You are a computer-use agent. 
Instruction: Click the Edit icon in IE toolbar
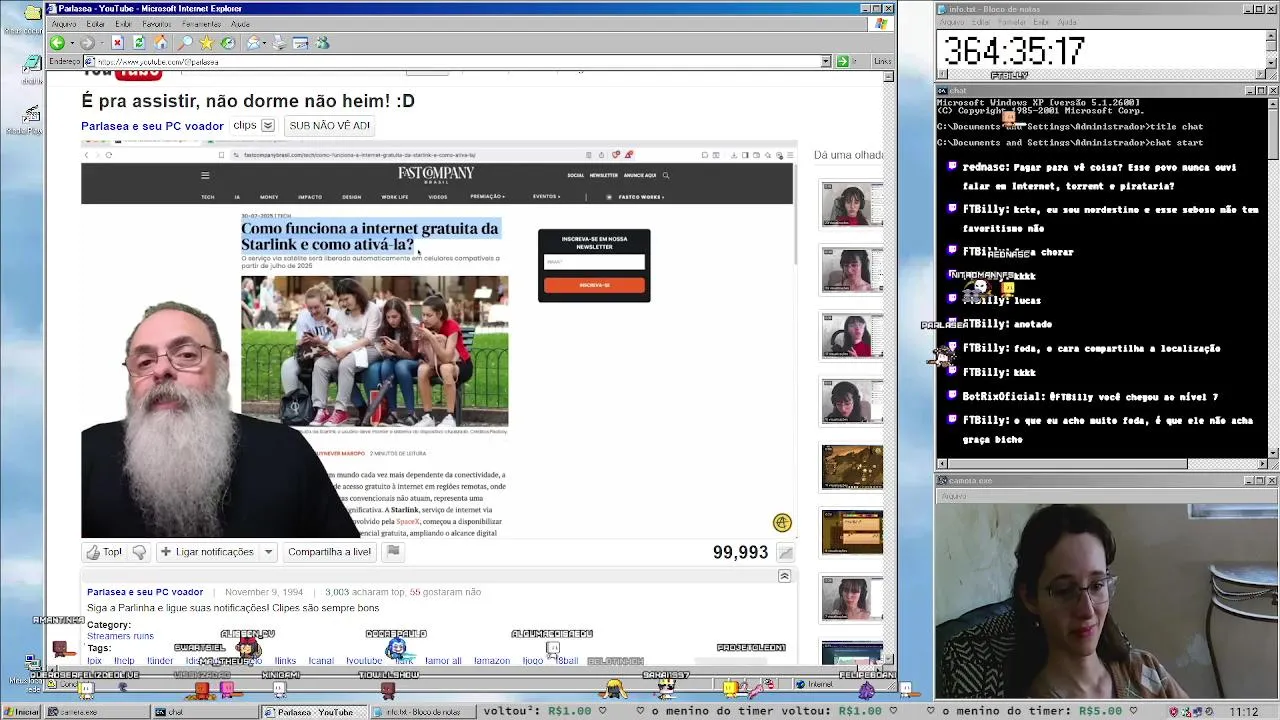[300, 43]
